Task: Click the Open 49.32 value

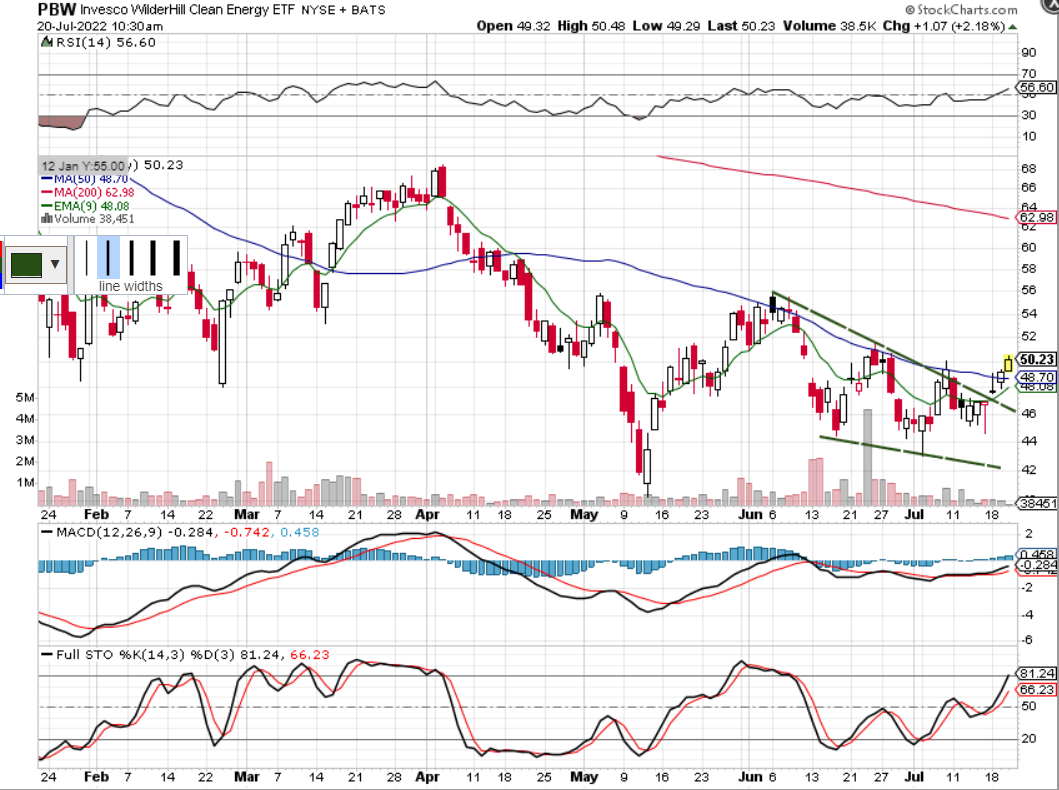Action: 513,26
